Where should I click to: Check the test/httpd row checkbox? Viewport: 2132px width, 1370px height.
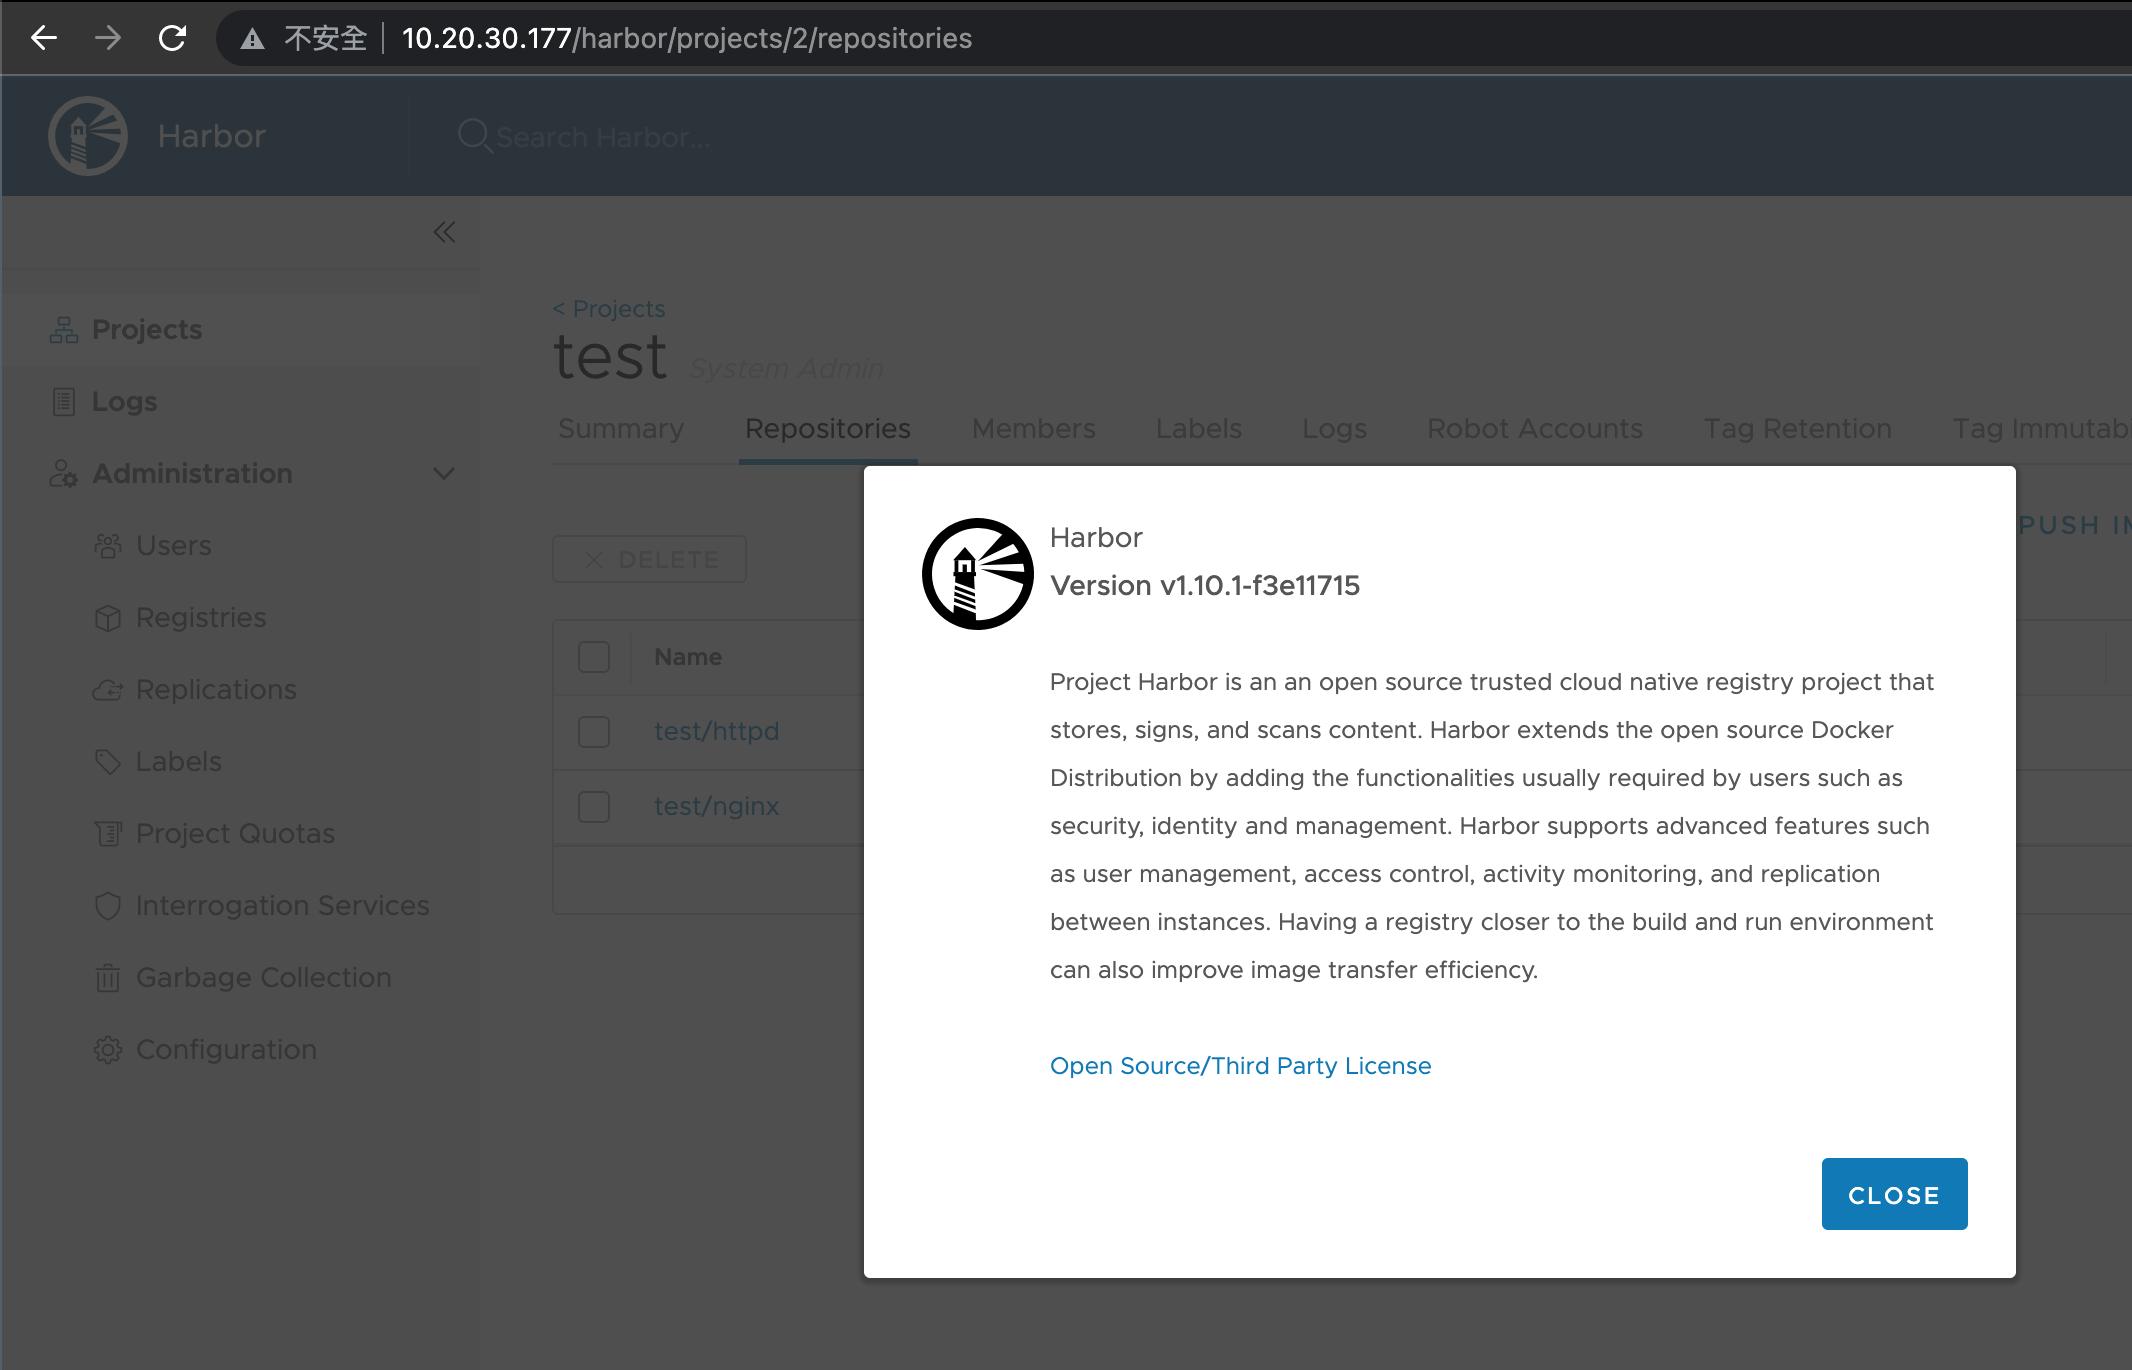click(594, 732)
